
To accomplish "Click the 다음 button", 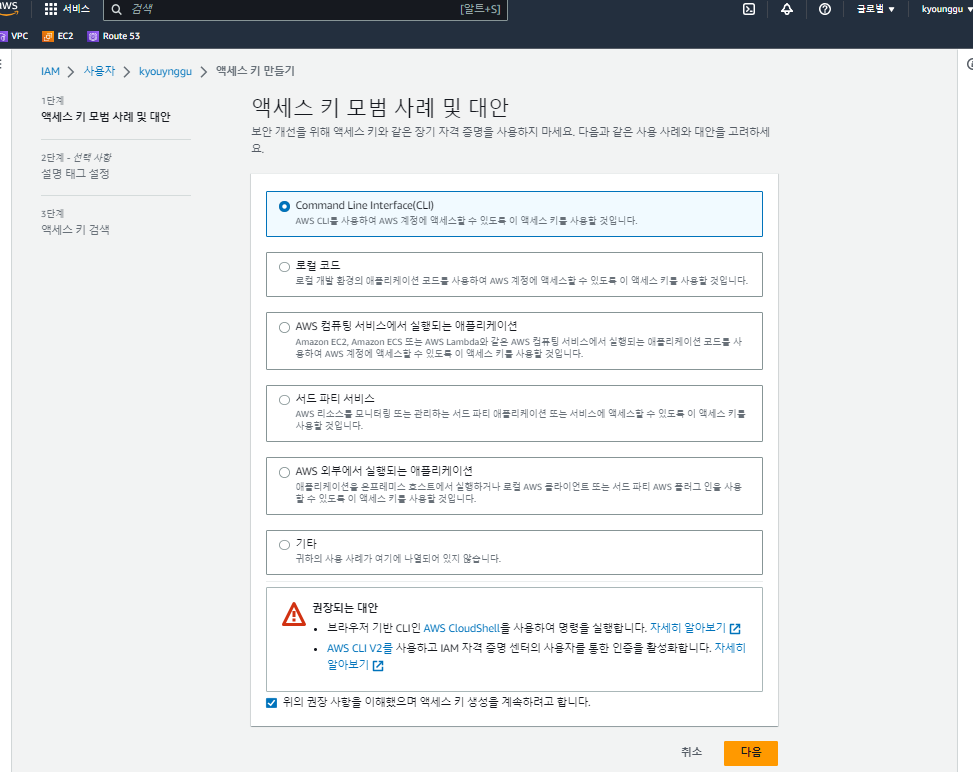I will (751, 752).
